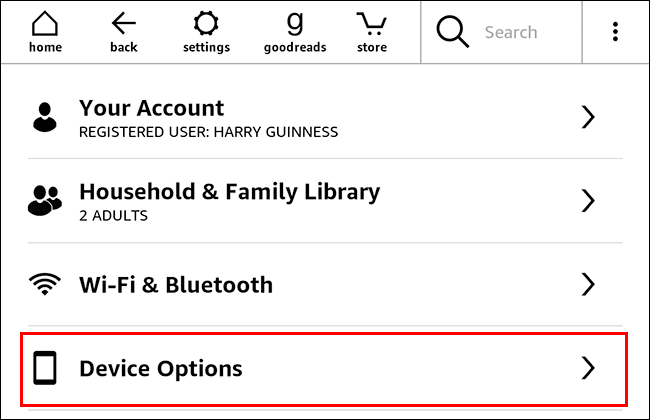This screenshot has width=650, height=420.
Task: Open Wi-Fi & Bluetooth settings label
Action: [x=176, y=285]
